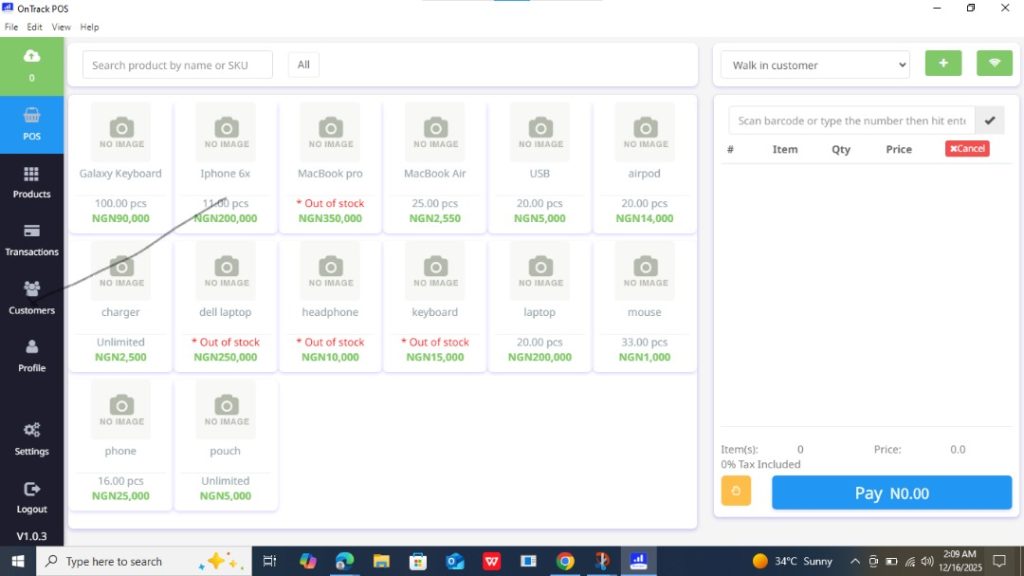
Task: Expand the Walk in customer dropdown
Action: coord(815,65)
